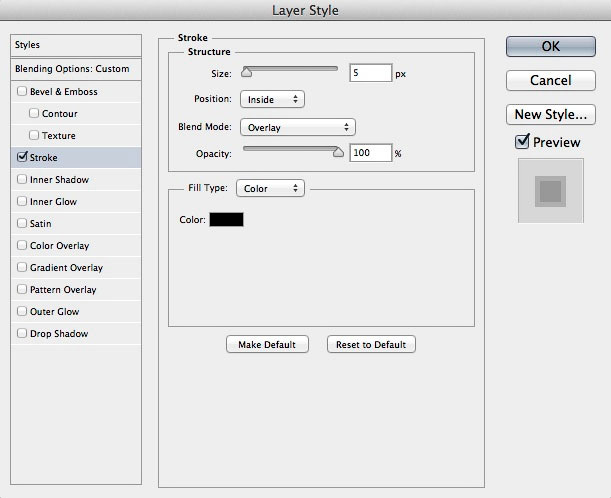Select the Pattern Overlay label
The image size is (611, 498).
(63, 290)
